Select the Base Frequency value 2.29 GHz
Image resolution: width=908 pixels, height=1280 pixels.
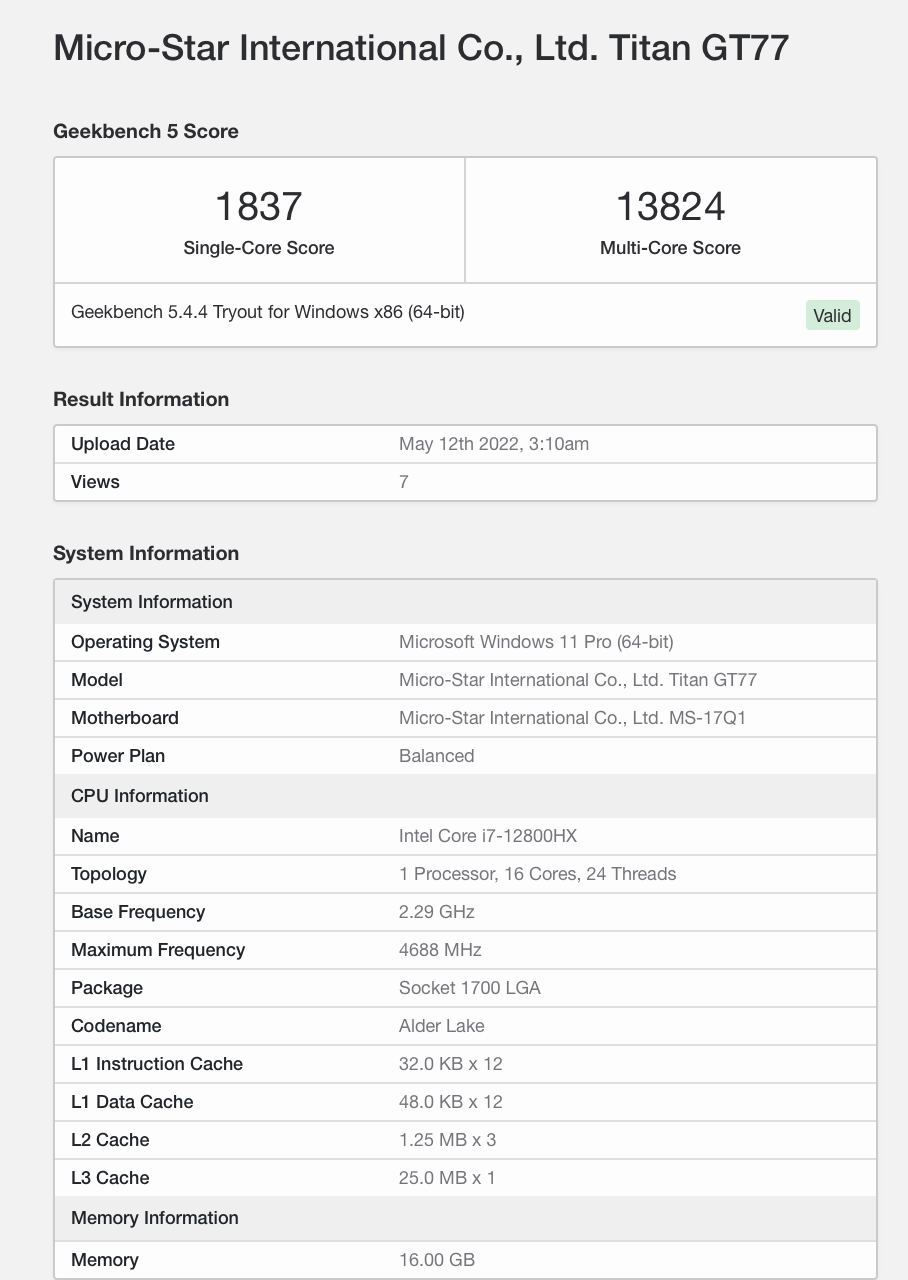(x=437, y=912)
